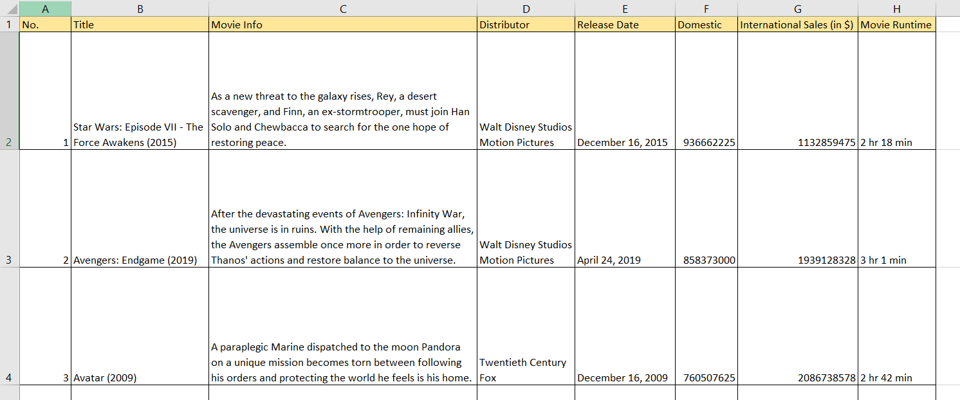Select column G header
This screenshot has height=400, width=960.
coord(798,9)
